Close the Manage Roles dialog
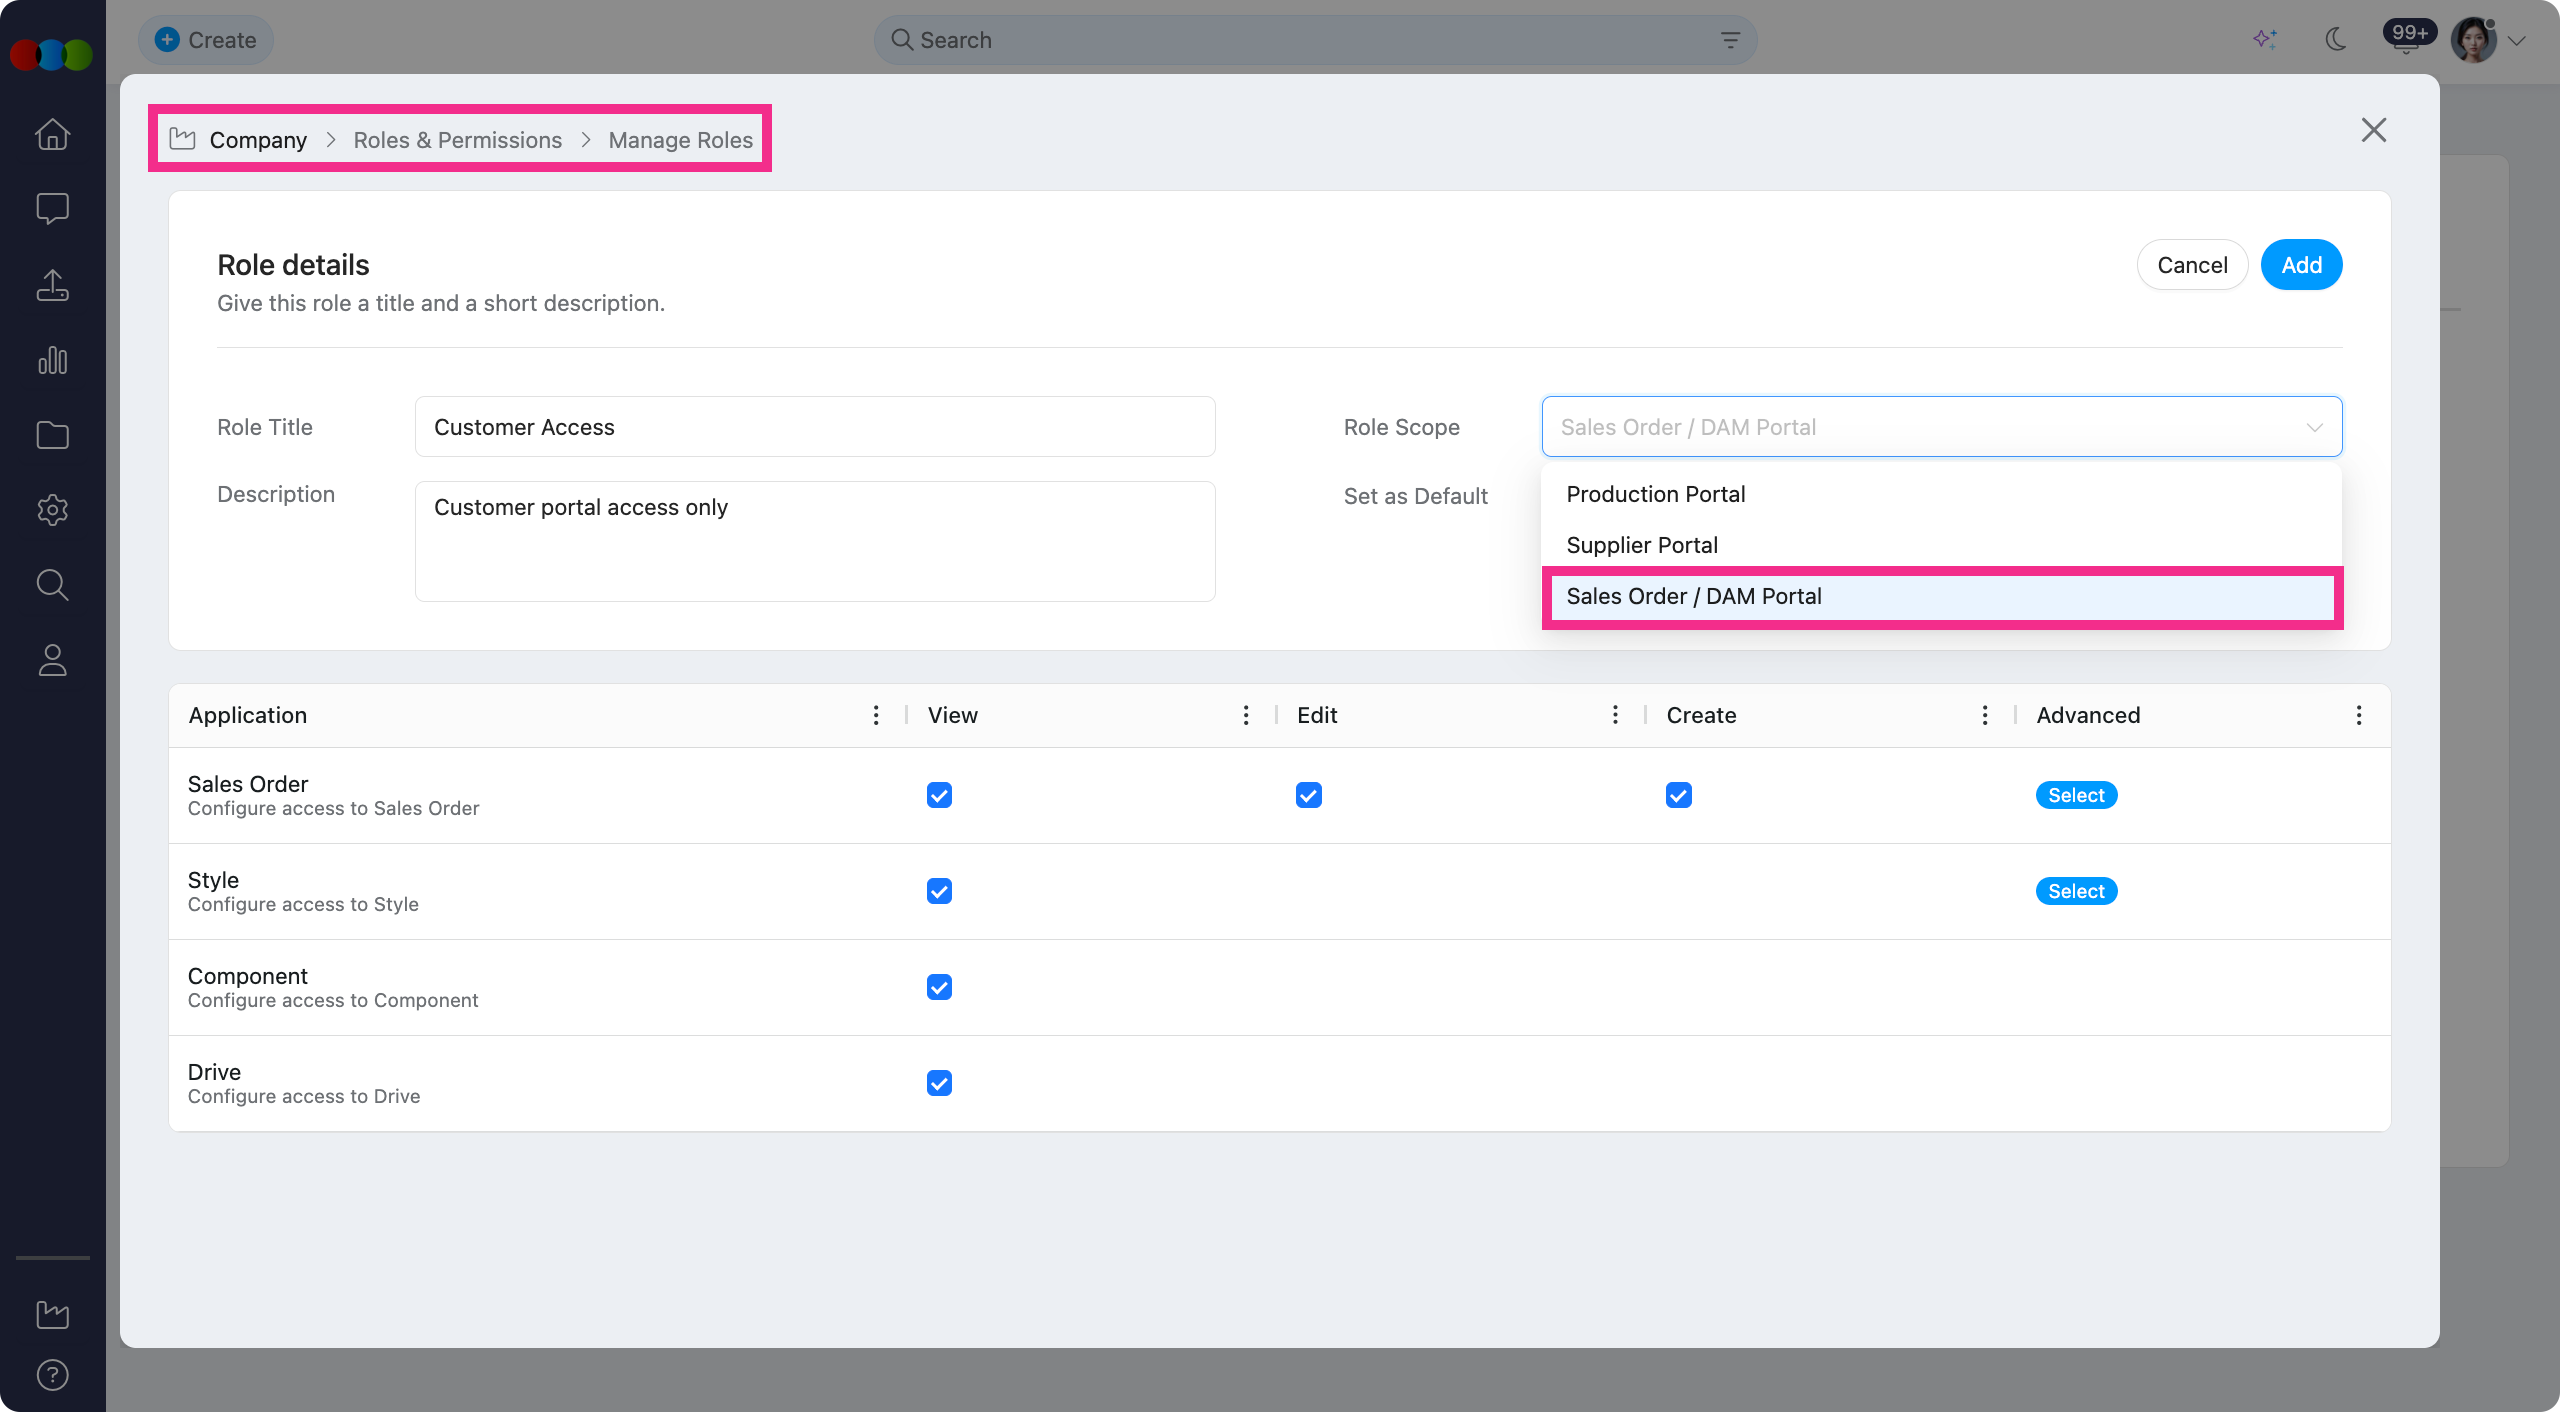The width and height of the screenshot is (2560, 1412). (2374, 130)
